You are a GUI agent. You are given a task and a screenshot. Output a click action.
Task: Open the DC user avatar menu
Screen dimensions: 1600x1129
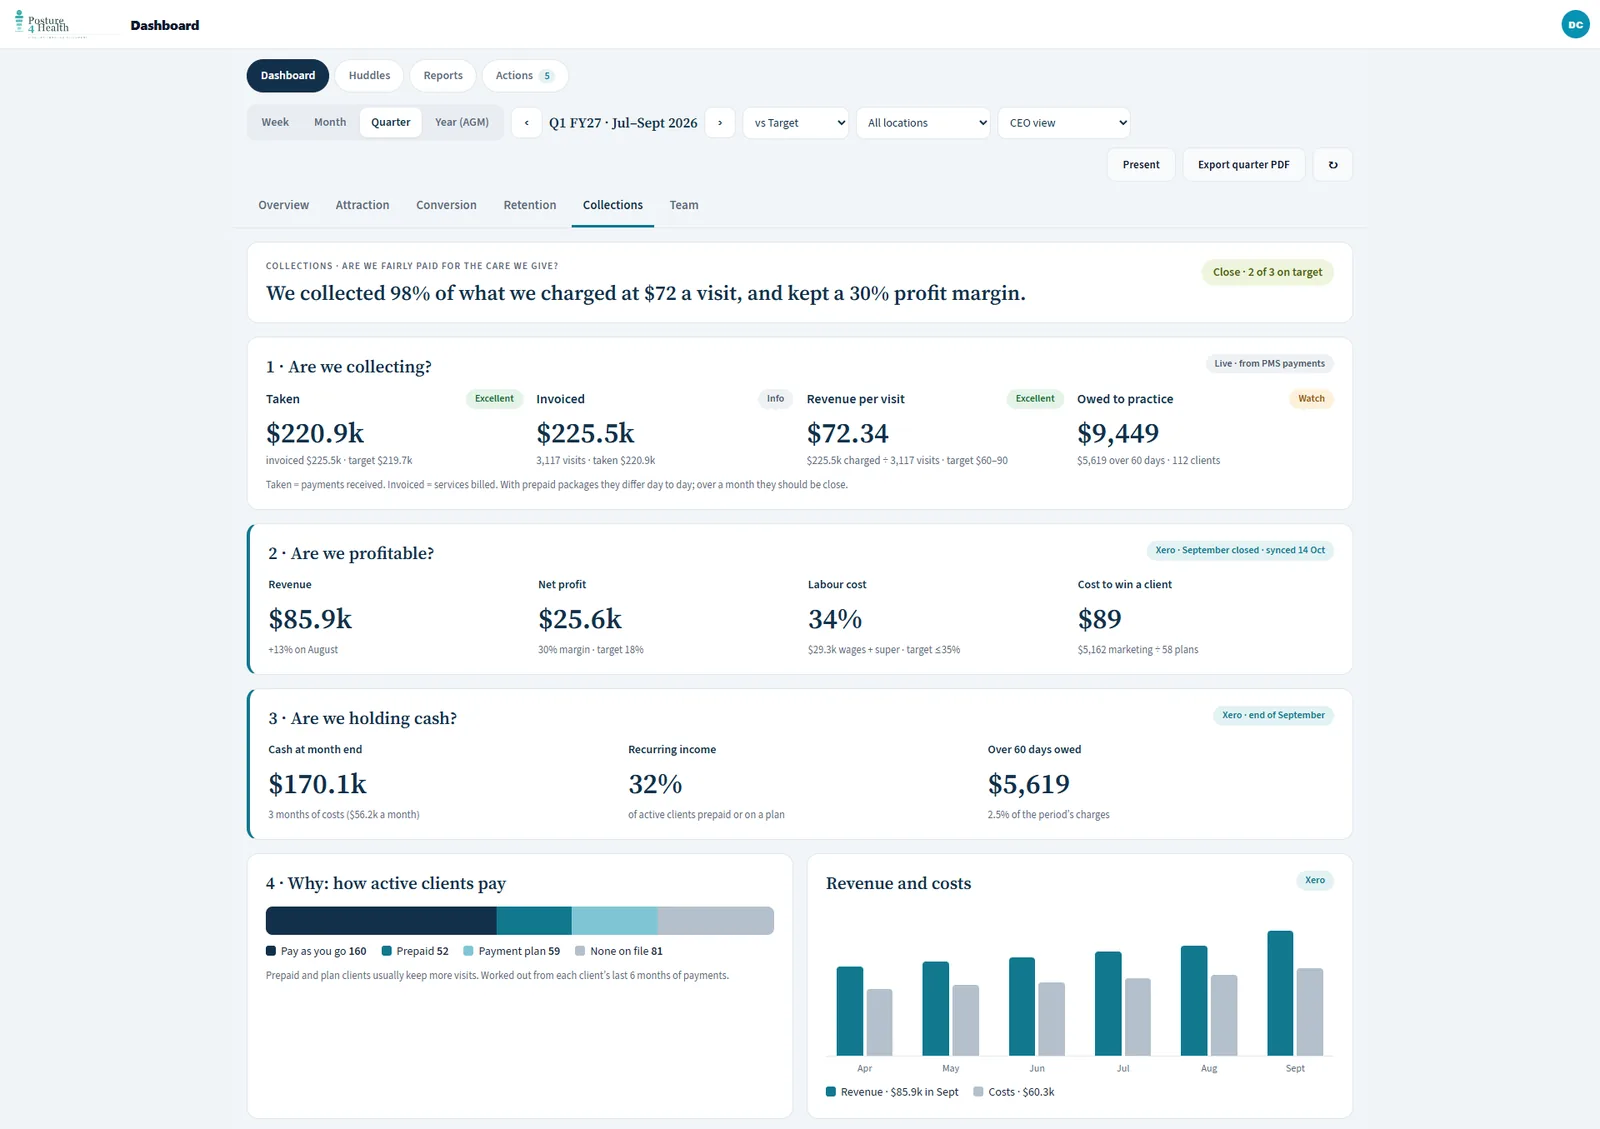tap(1575, 24)
